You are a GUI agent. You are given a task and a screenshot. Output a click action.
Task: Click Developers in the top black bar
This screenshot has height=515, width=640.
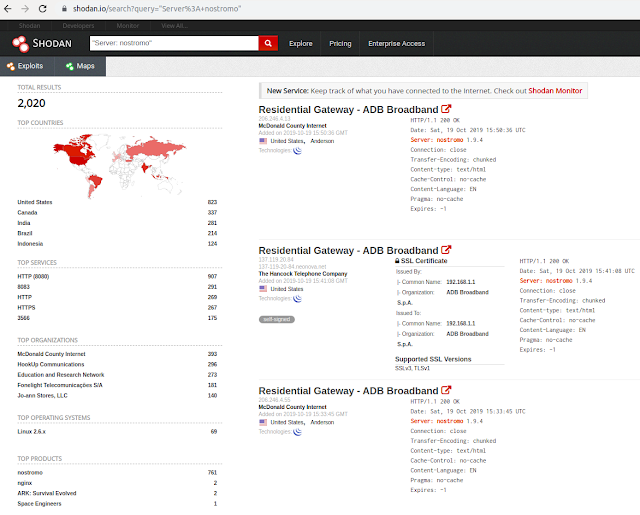78,26
